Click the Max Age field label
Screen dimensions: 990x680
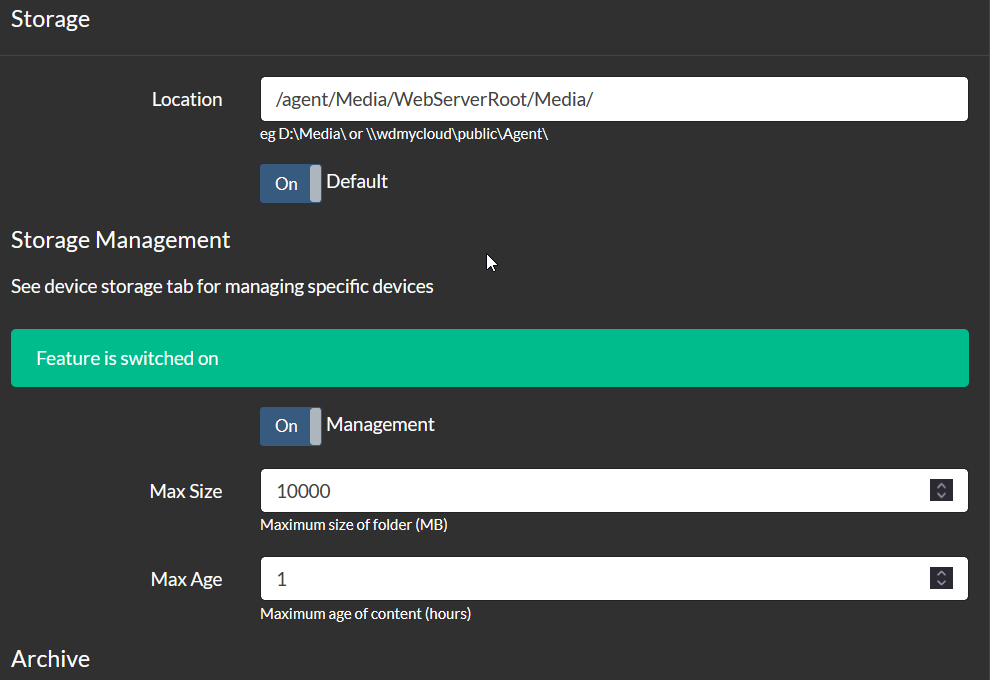[186, 580]
